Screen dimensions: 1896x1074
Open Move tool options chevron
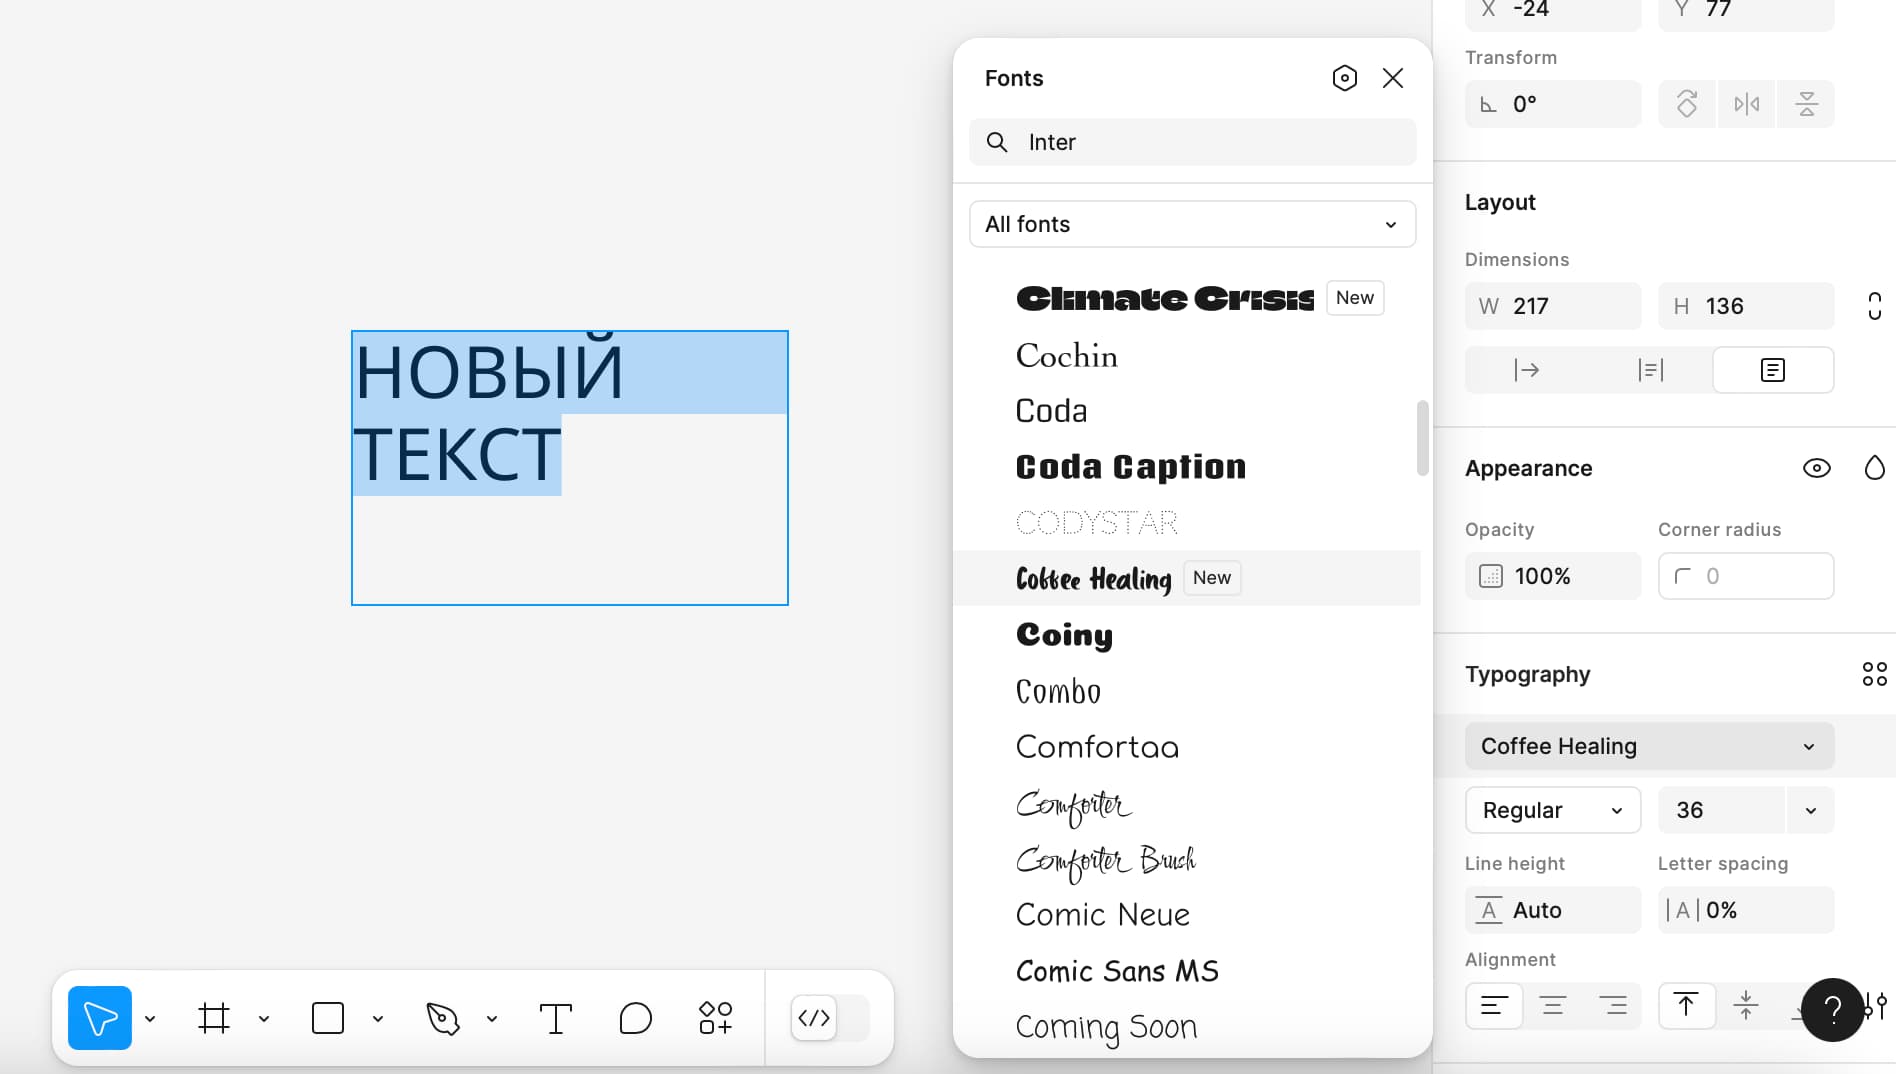[x=150, y=1019]
